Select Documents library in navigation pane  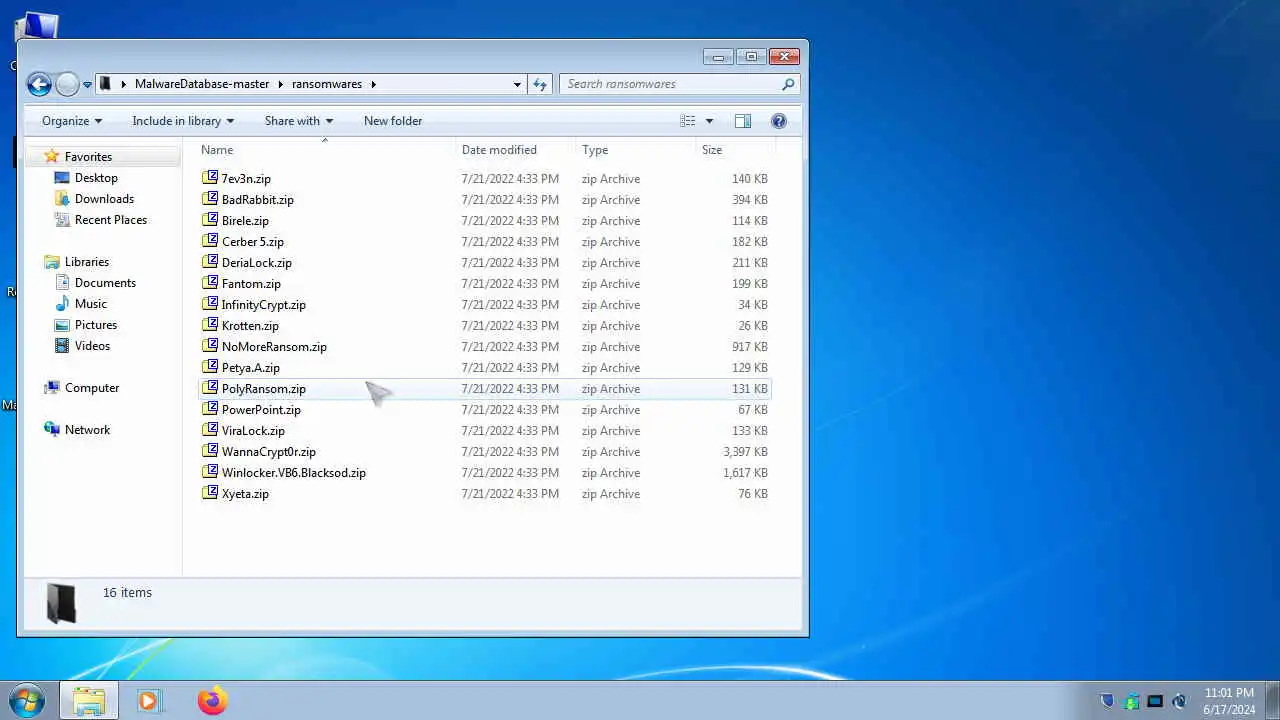click(105, 283)
